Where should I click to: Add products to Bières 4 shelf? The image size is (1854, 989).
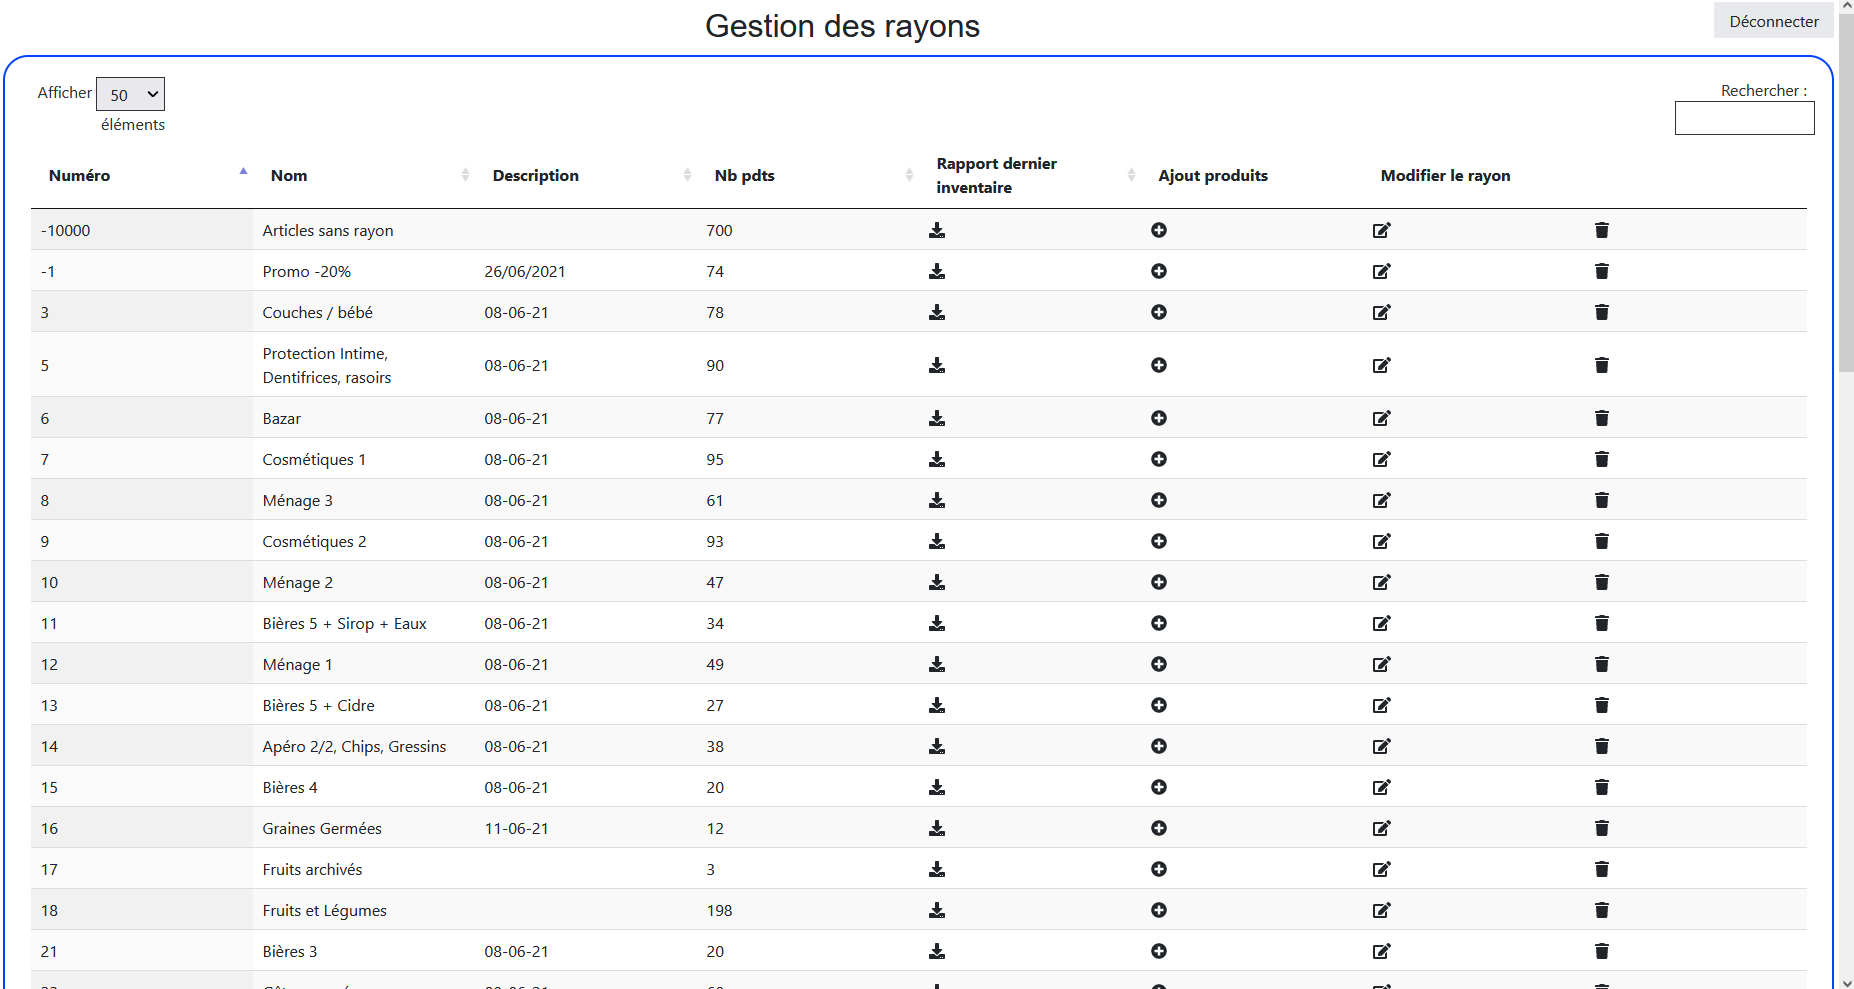(1159, 787)
